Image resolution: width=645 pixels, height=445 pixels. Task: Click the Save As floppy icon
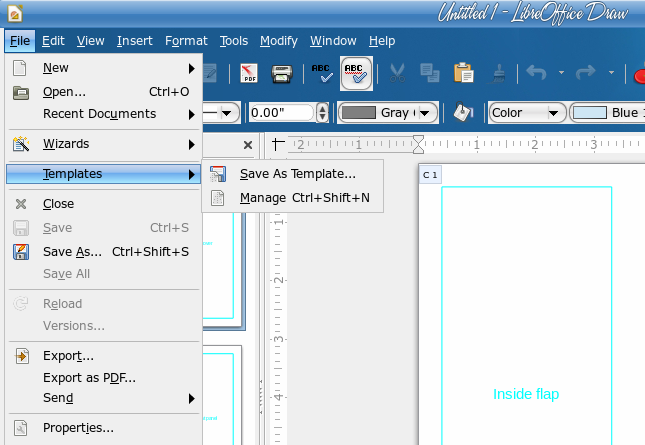coord(21,252)
